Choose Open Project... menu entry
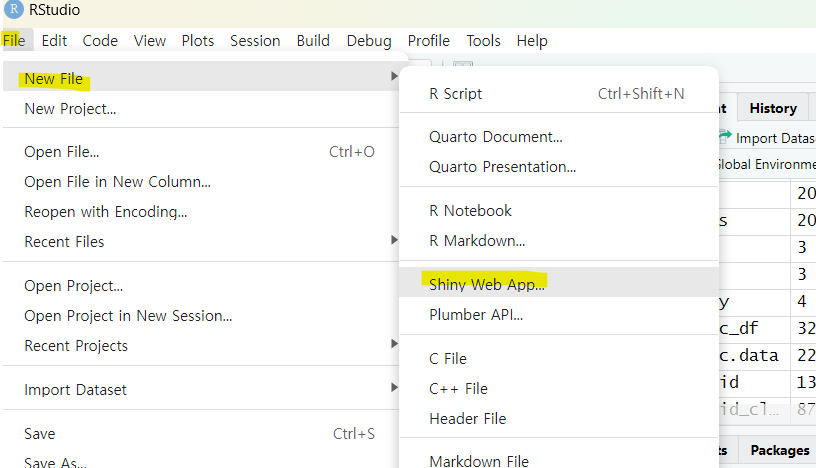Viewport: 816px width, 468px height. click(x=200, y=286)
